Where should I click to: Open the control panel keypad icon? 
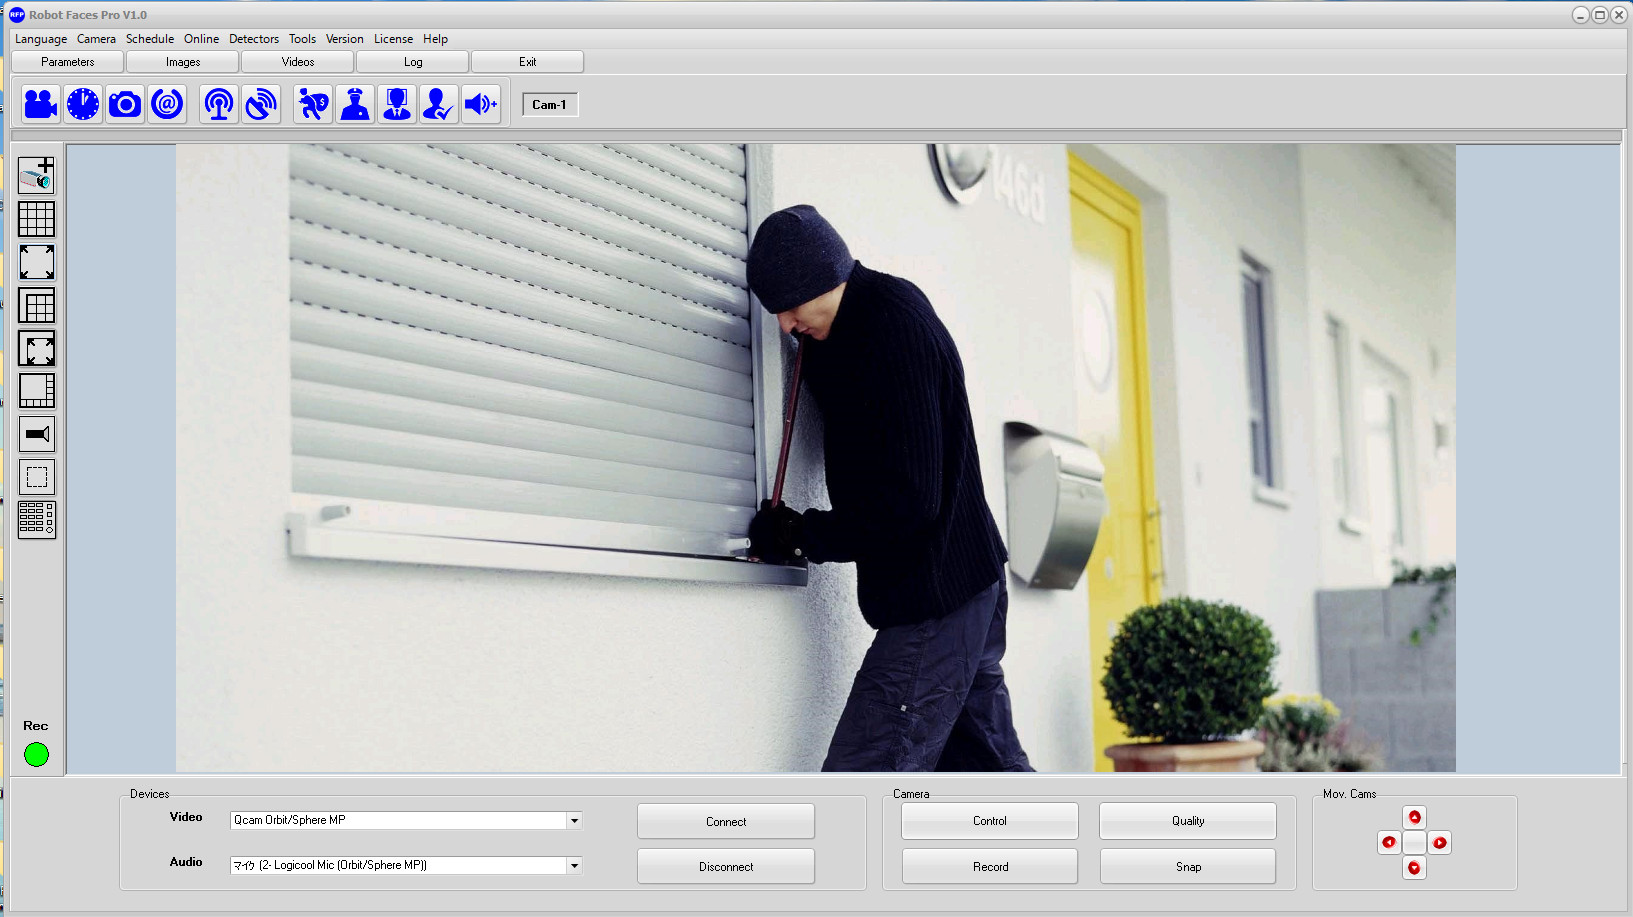click(37, 520)
